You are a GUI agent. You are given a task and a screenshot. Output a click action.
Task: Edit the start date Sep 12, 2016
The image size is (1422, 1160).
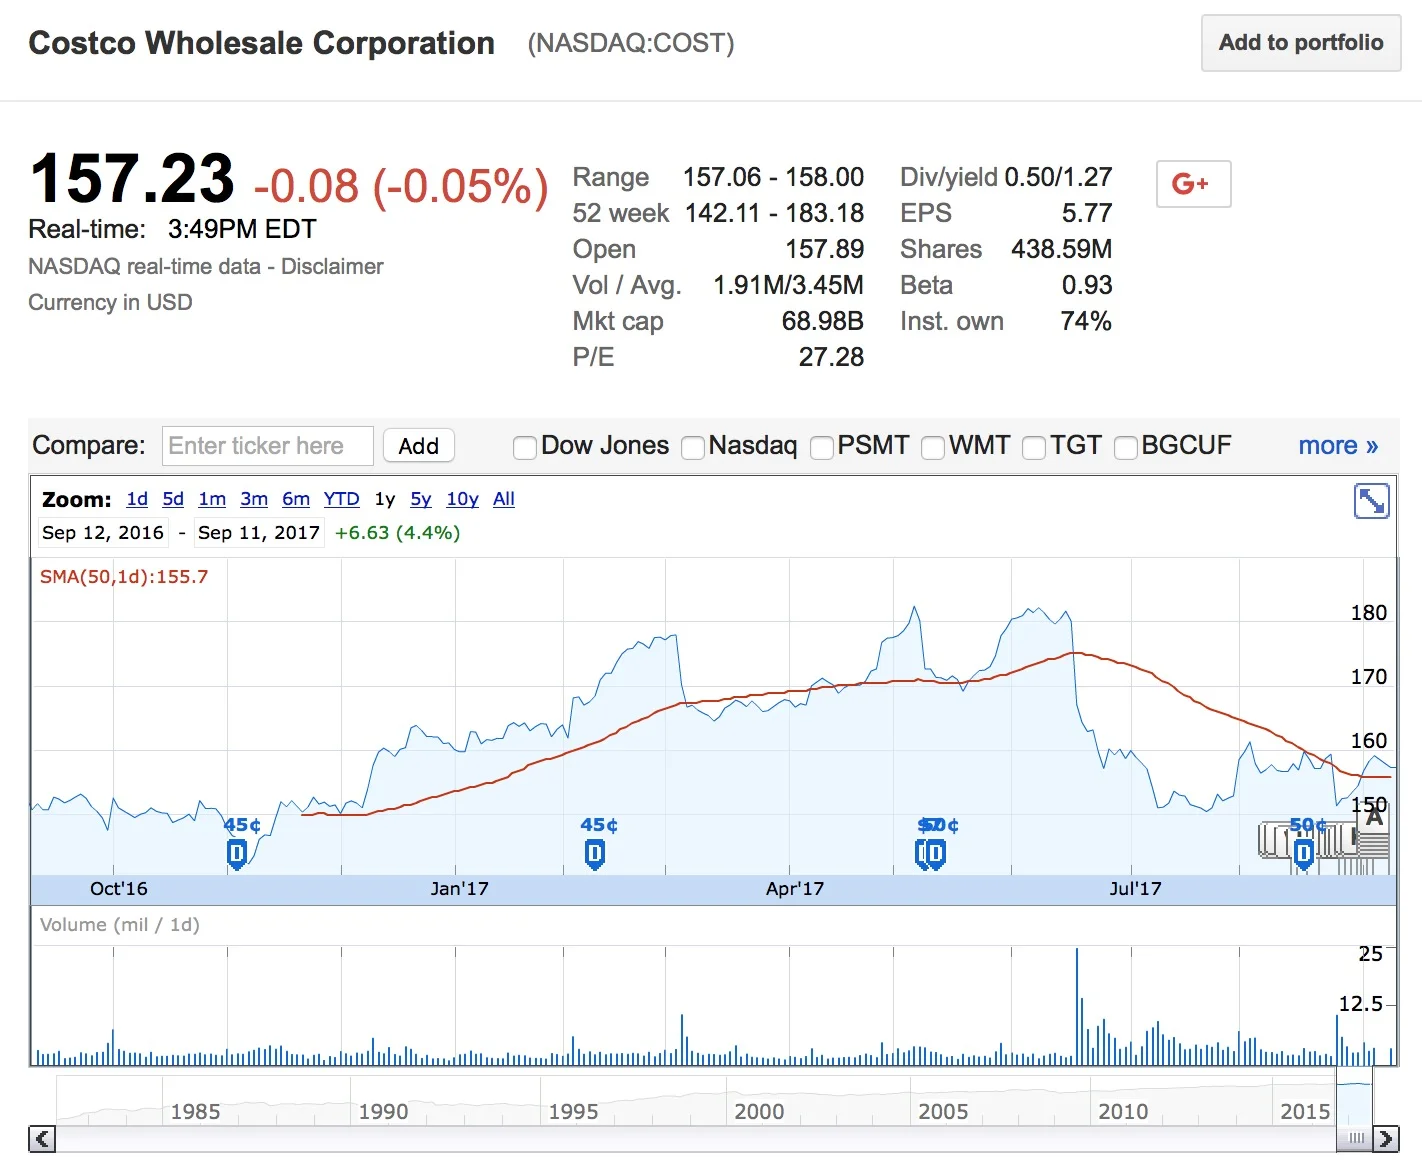click(103, 533)
